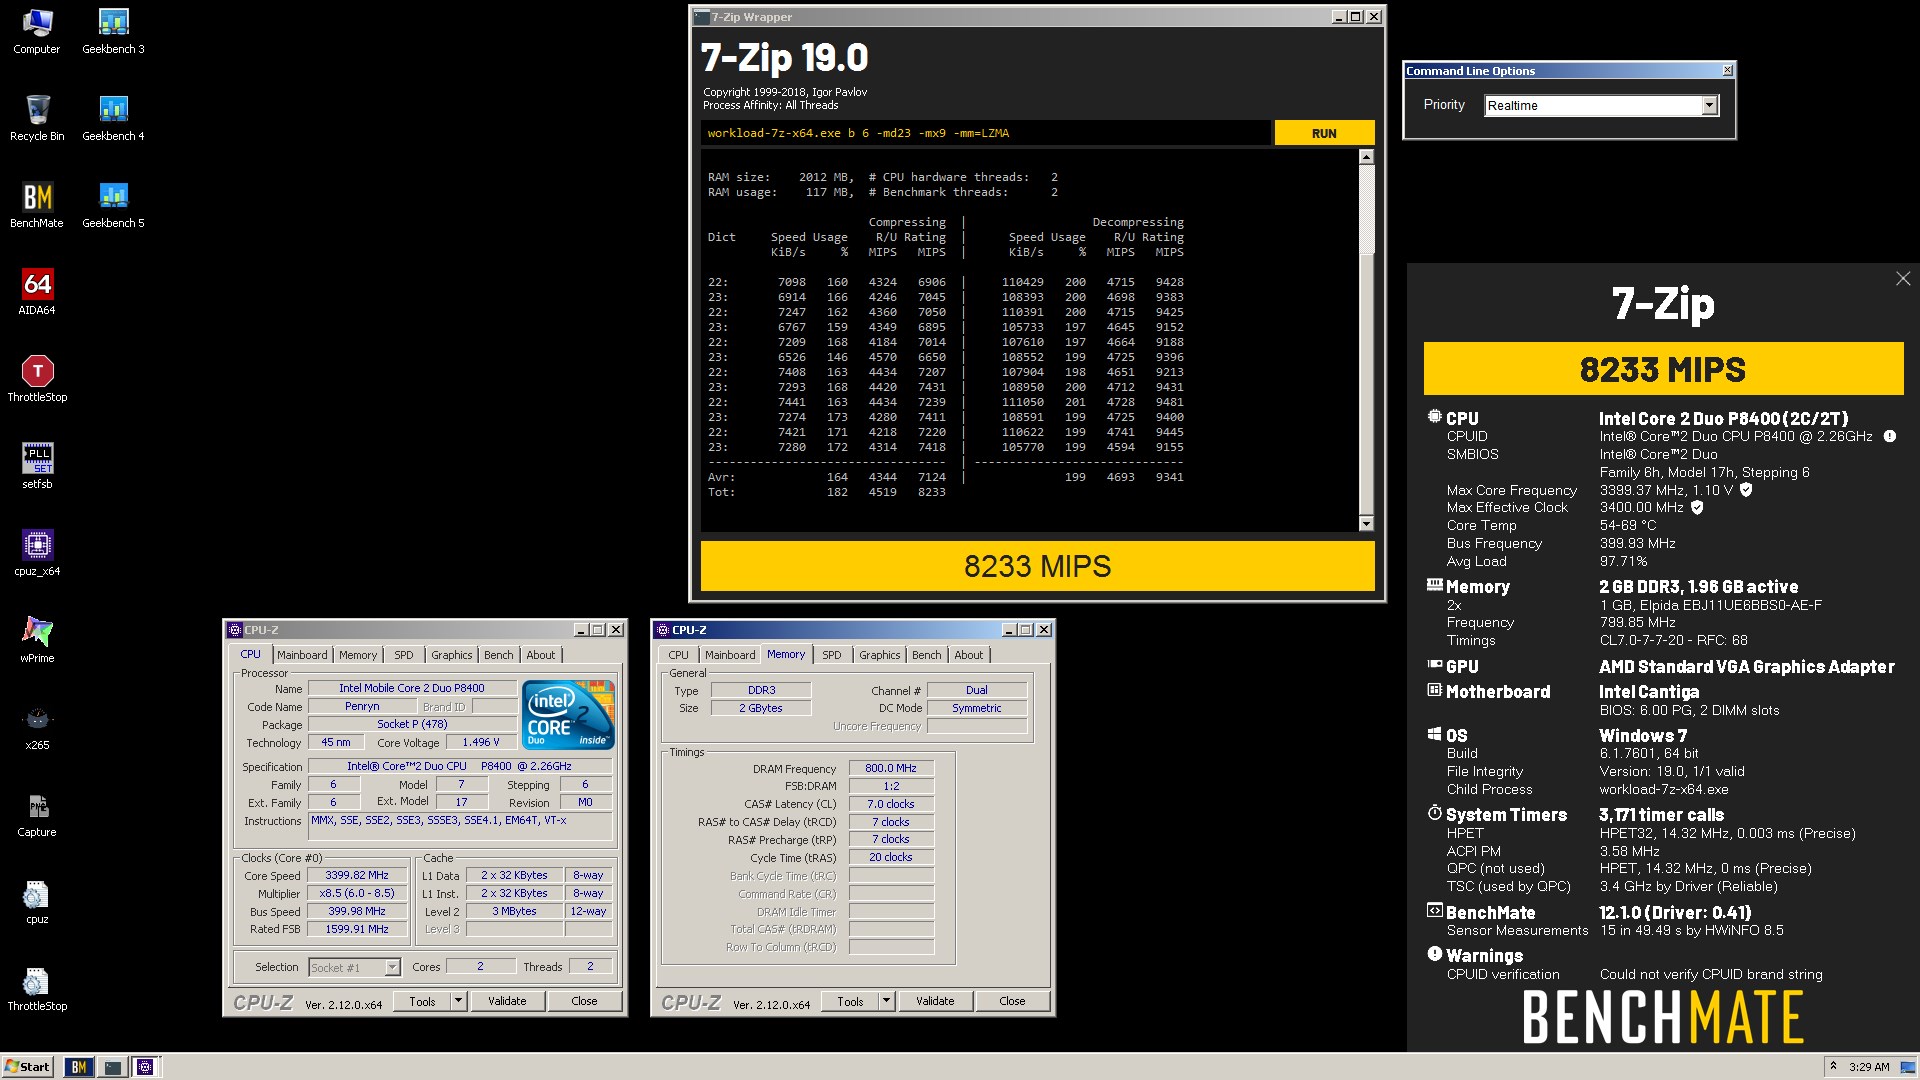Close Command Line Options window
The height and width of the screenshot is (1080, 1920).
click(x=1727, y=70)
